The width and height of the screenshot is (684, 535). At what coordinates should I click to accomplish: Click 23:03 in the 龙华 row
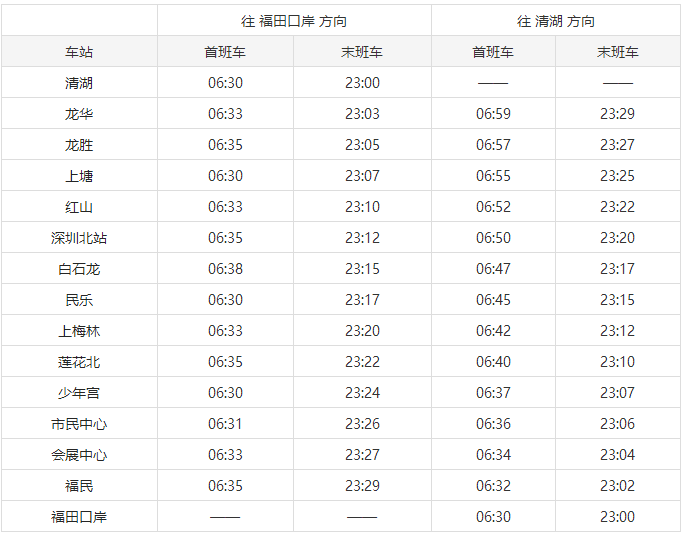click(362, 114)
